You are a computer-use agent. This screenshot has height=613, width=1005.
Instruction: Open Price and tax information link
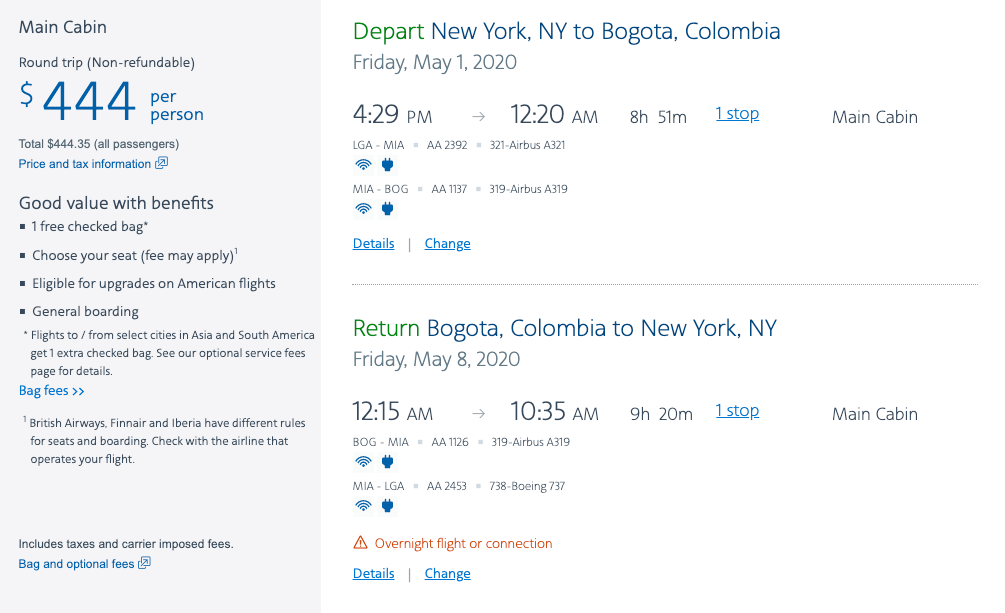pos(85,164)
